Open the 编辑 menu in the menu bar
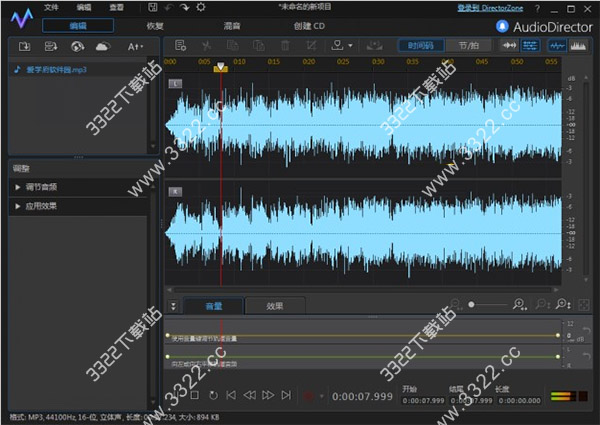The width and height of the screenshot is (600, 425). (x=84, y=7)
